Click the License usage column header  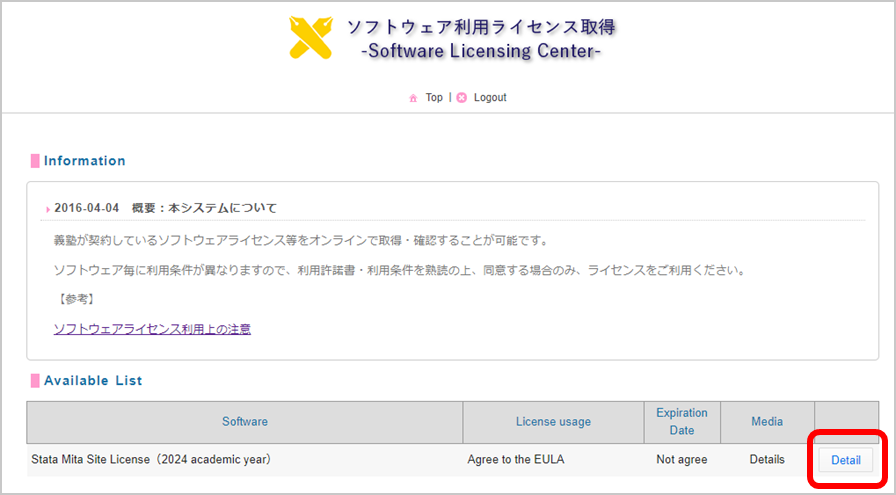553,422
